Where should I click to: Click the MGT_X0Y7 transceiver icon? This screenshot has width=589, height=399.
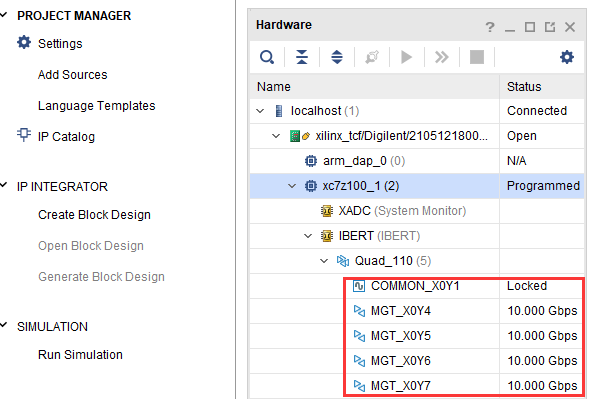(x=359, y=385)
